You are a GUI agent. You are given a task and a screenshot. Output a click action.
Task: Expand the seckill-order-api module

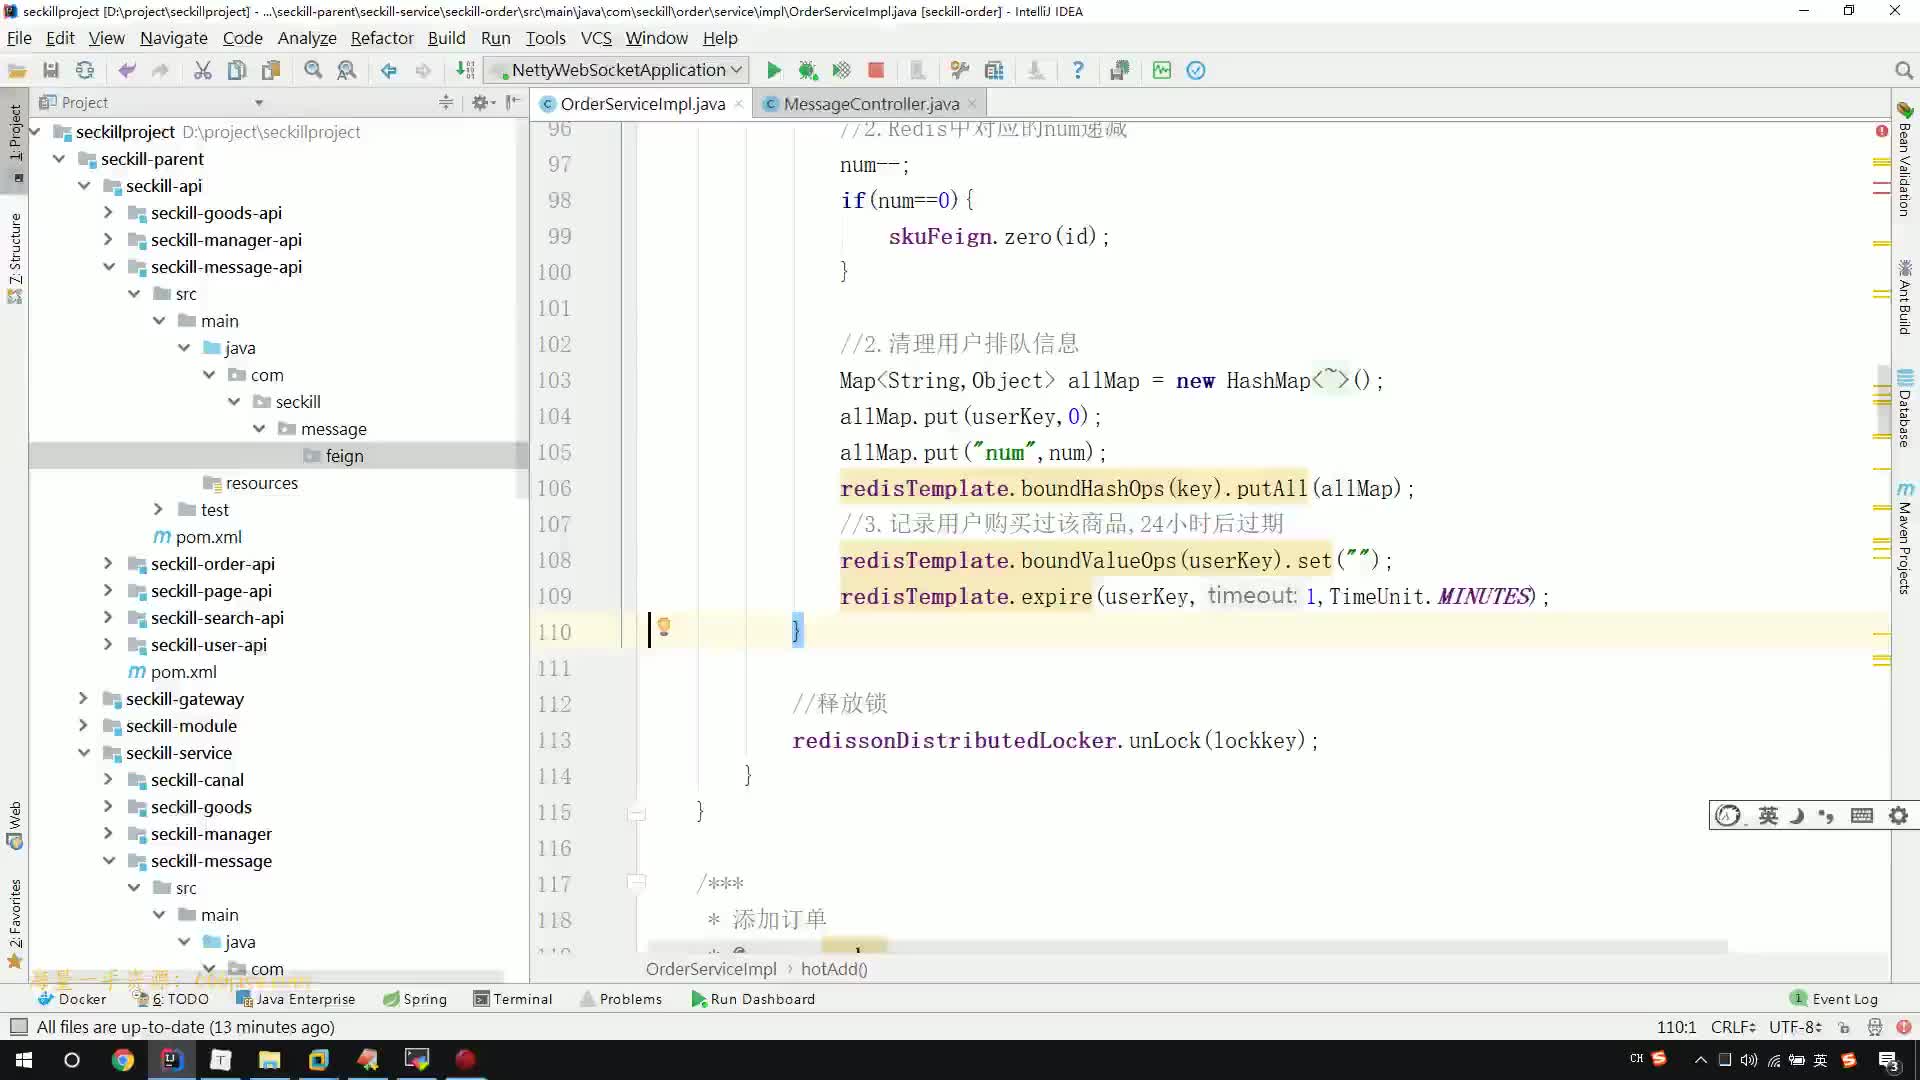coord(108,564)
